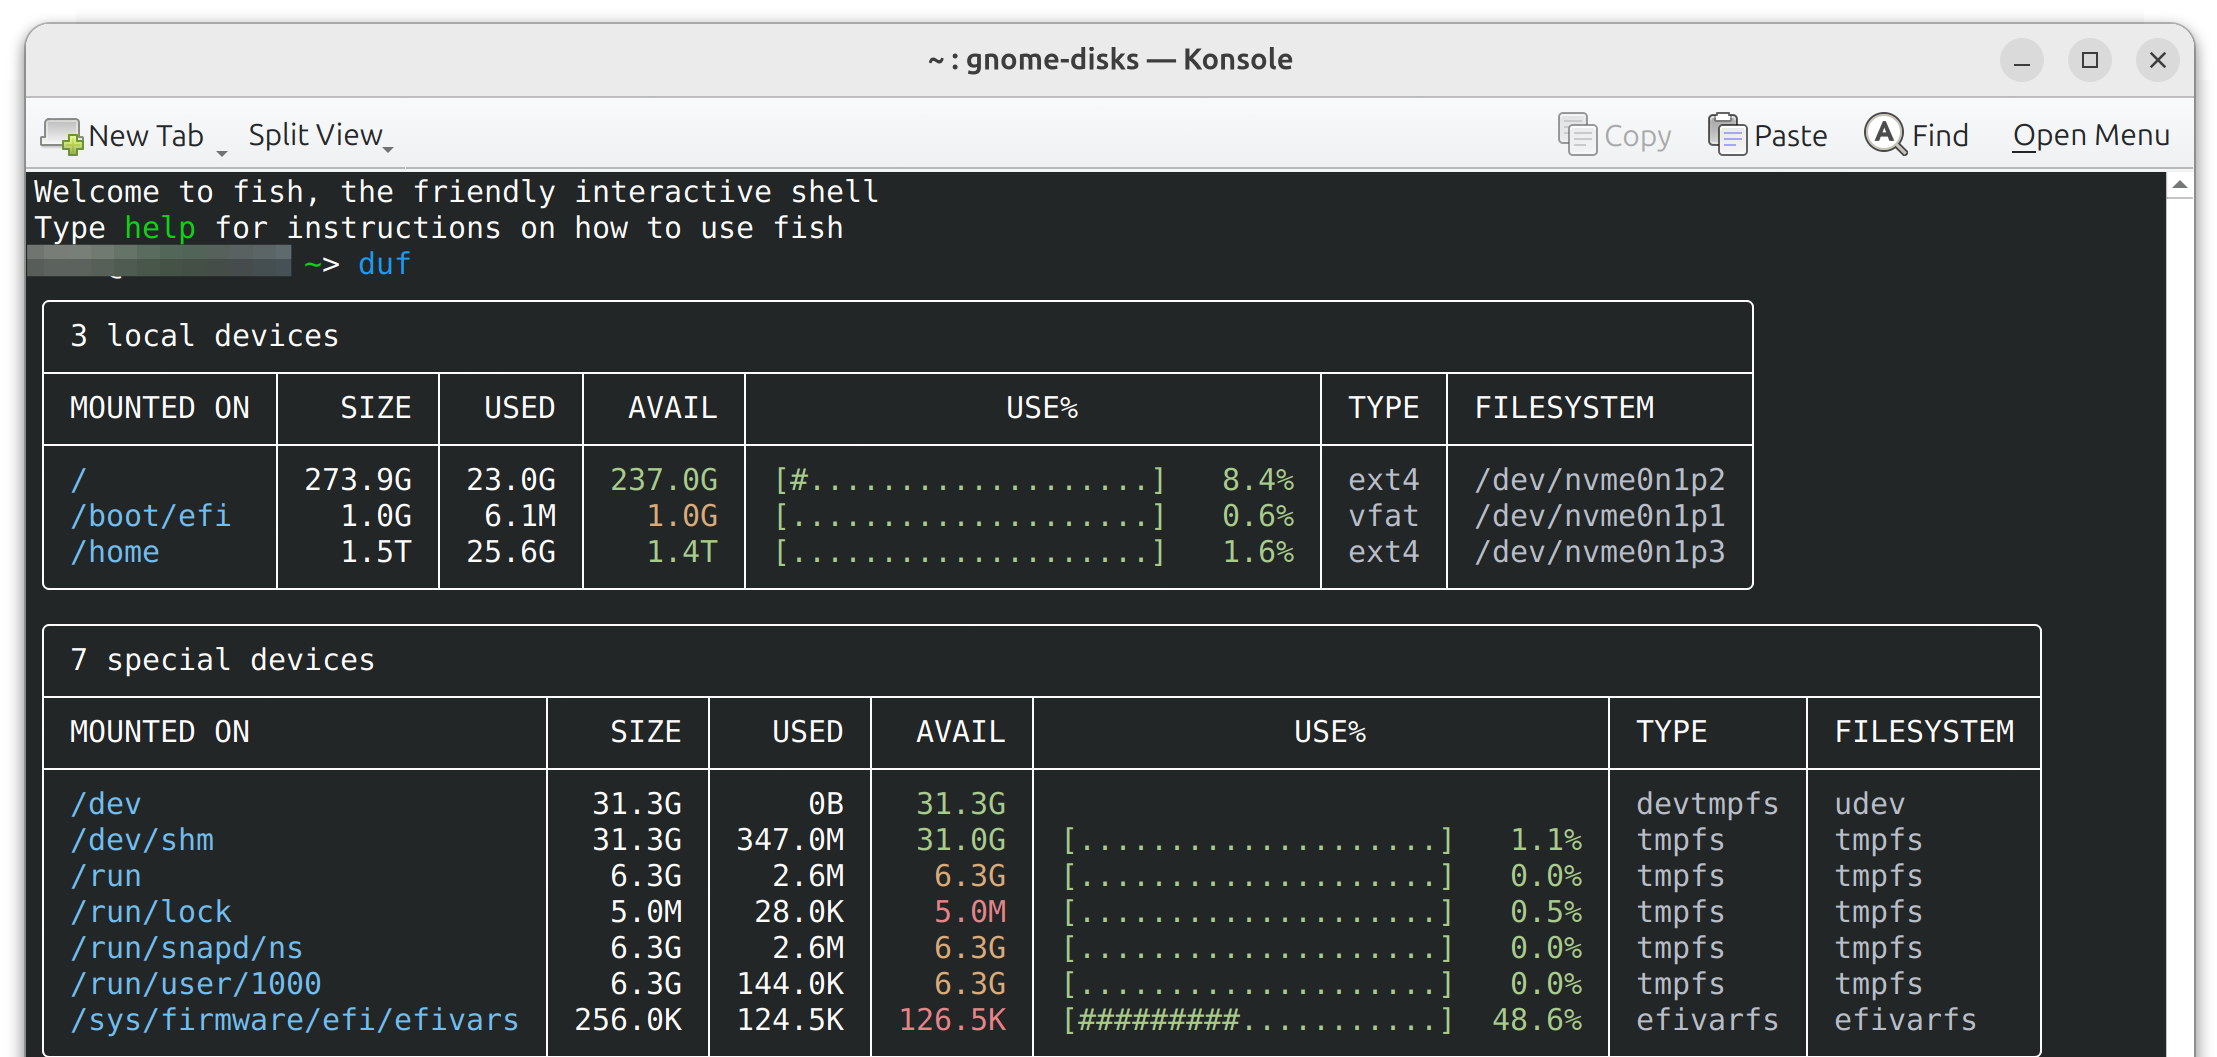Click the New Tab terminal icon

(x=62, y=135)
